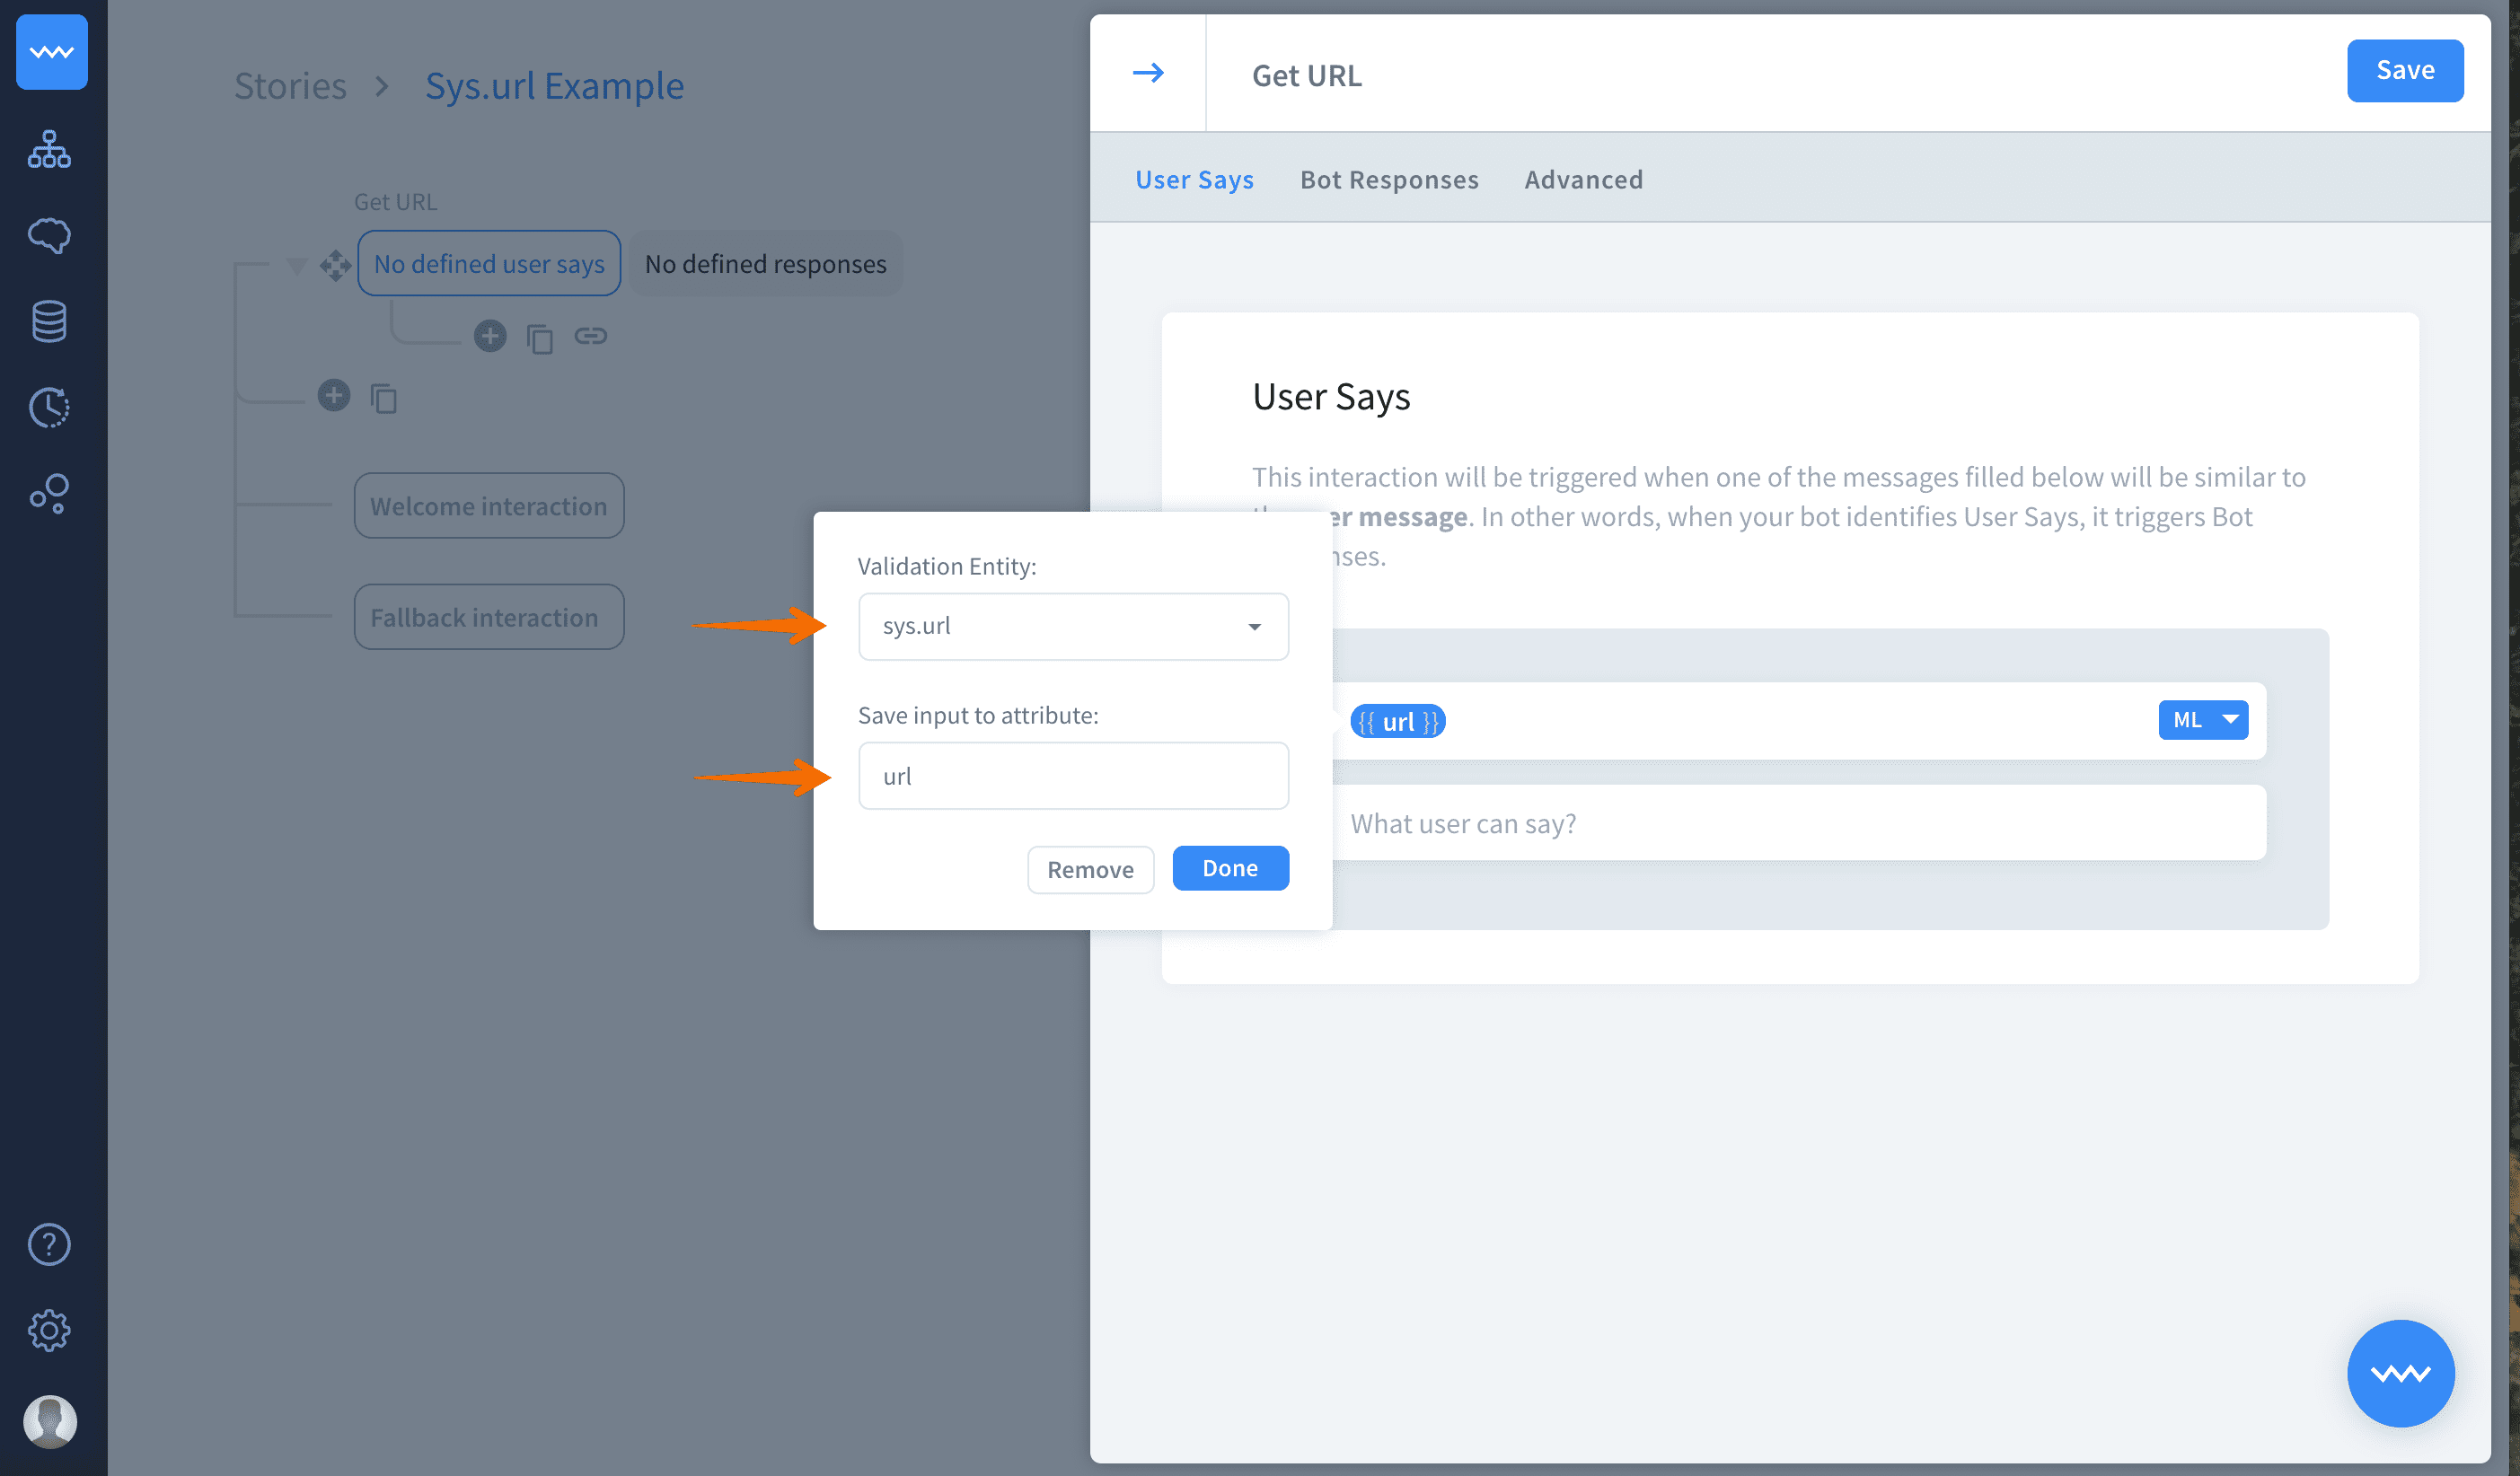The image size is (2520, 1476).
Task: Switch to the Bot Responses tab
Action: (1388, 180)
